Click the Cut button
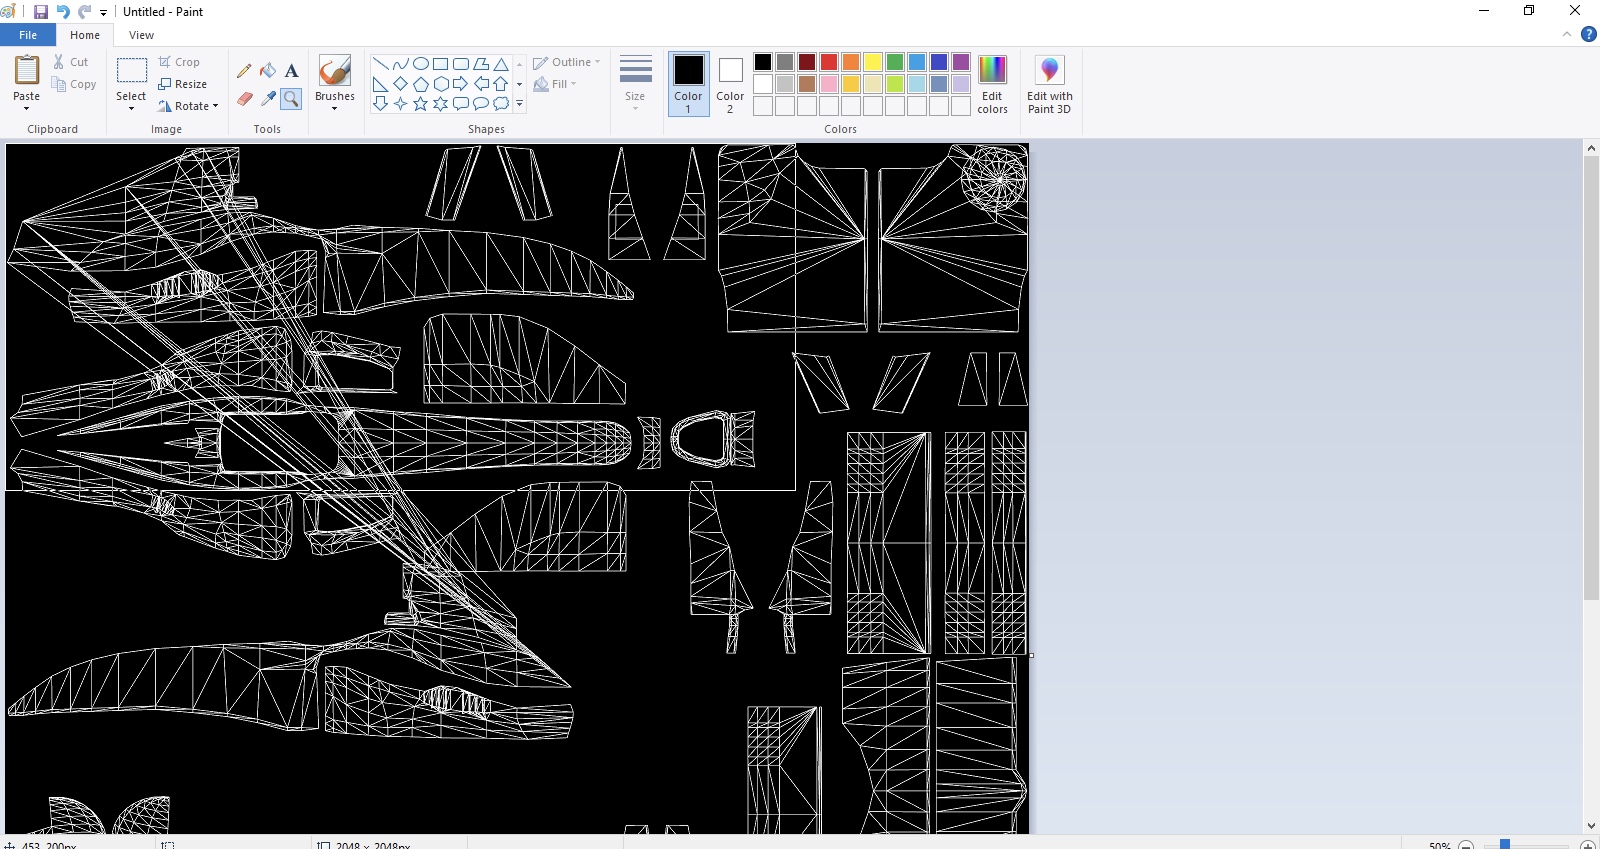This screenshot has width=1600, height=849. (x=71, y=62)
